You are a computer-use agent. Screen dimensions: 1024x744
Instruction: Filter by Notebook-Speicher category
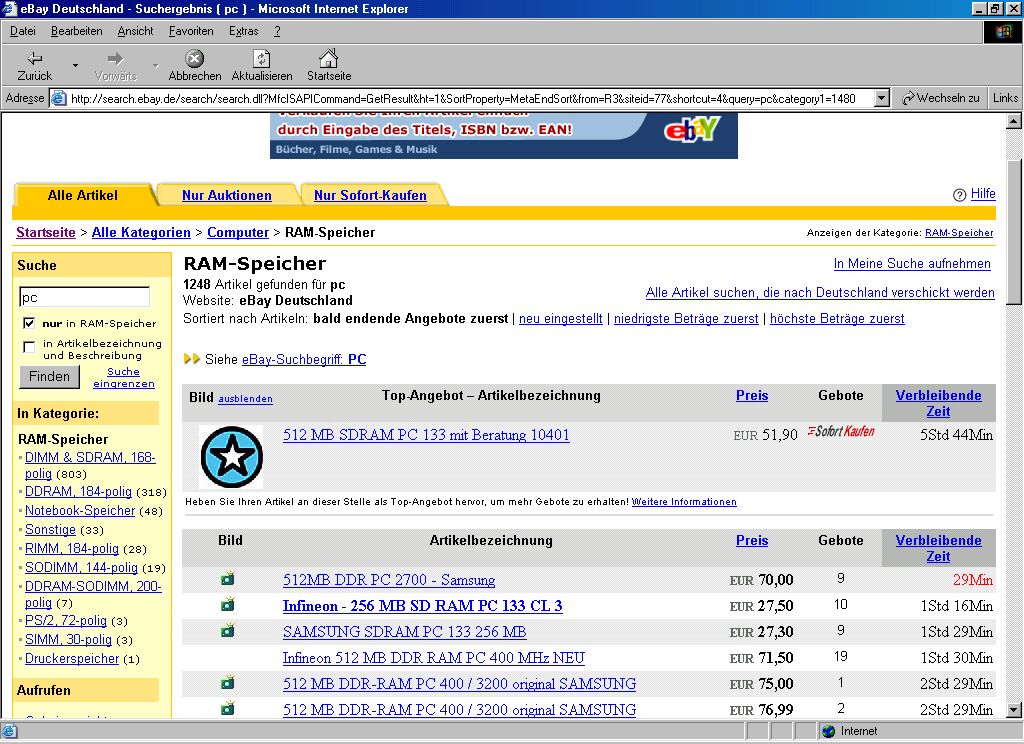tap(80, 510)
